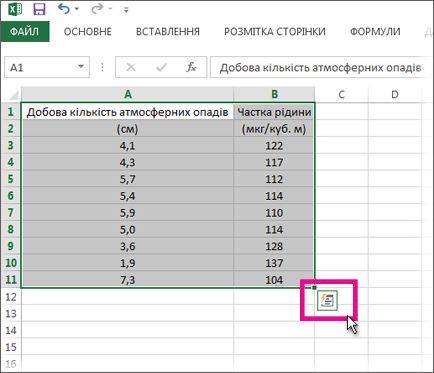This screenshot has width=434, height=373.
Task: Select cell with value 137
Action: coord(274,263)
